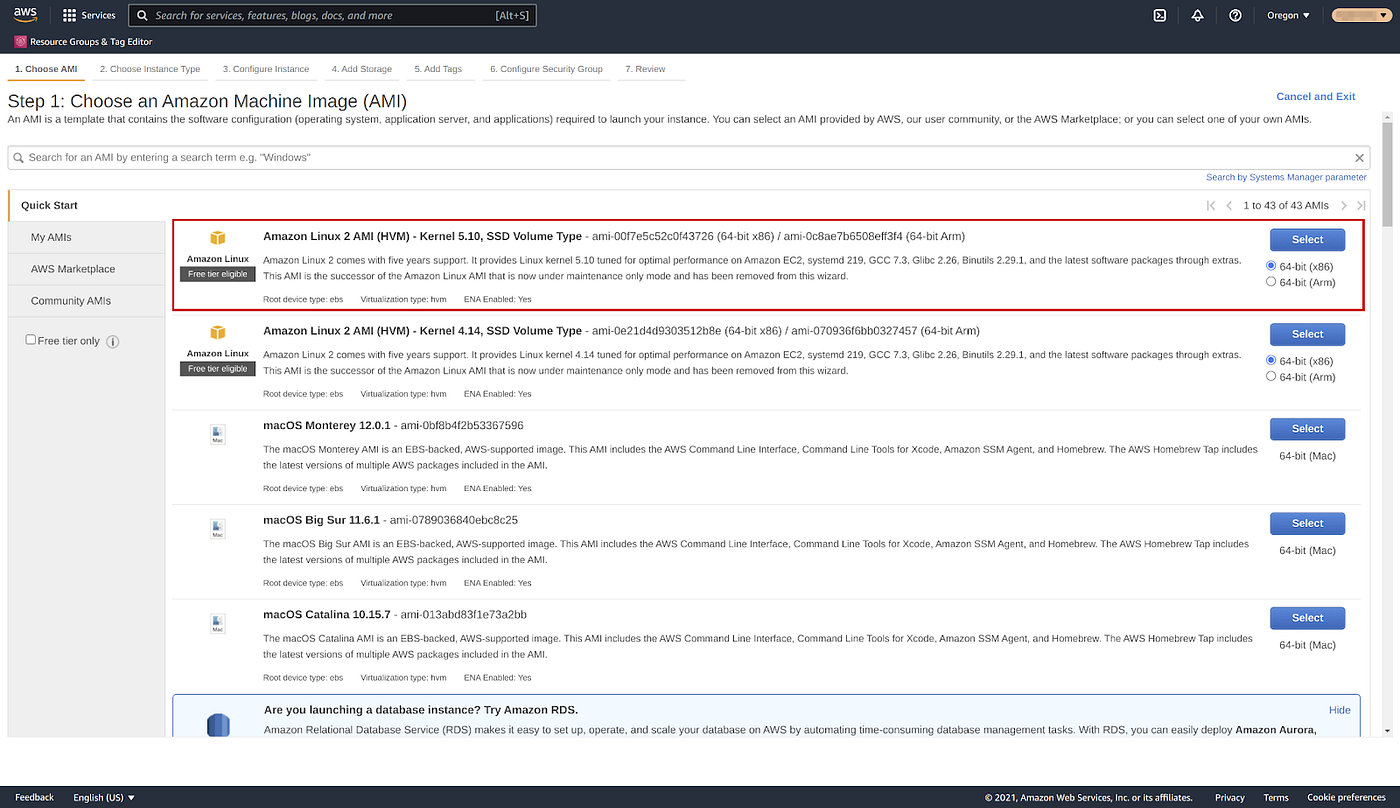
Task: Click the macOS Monterey Mac icon
Action: [217, 434]
